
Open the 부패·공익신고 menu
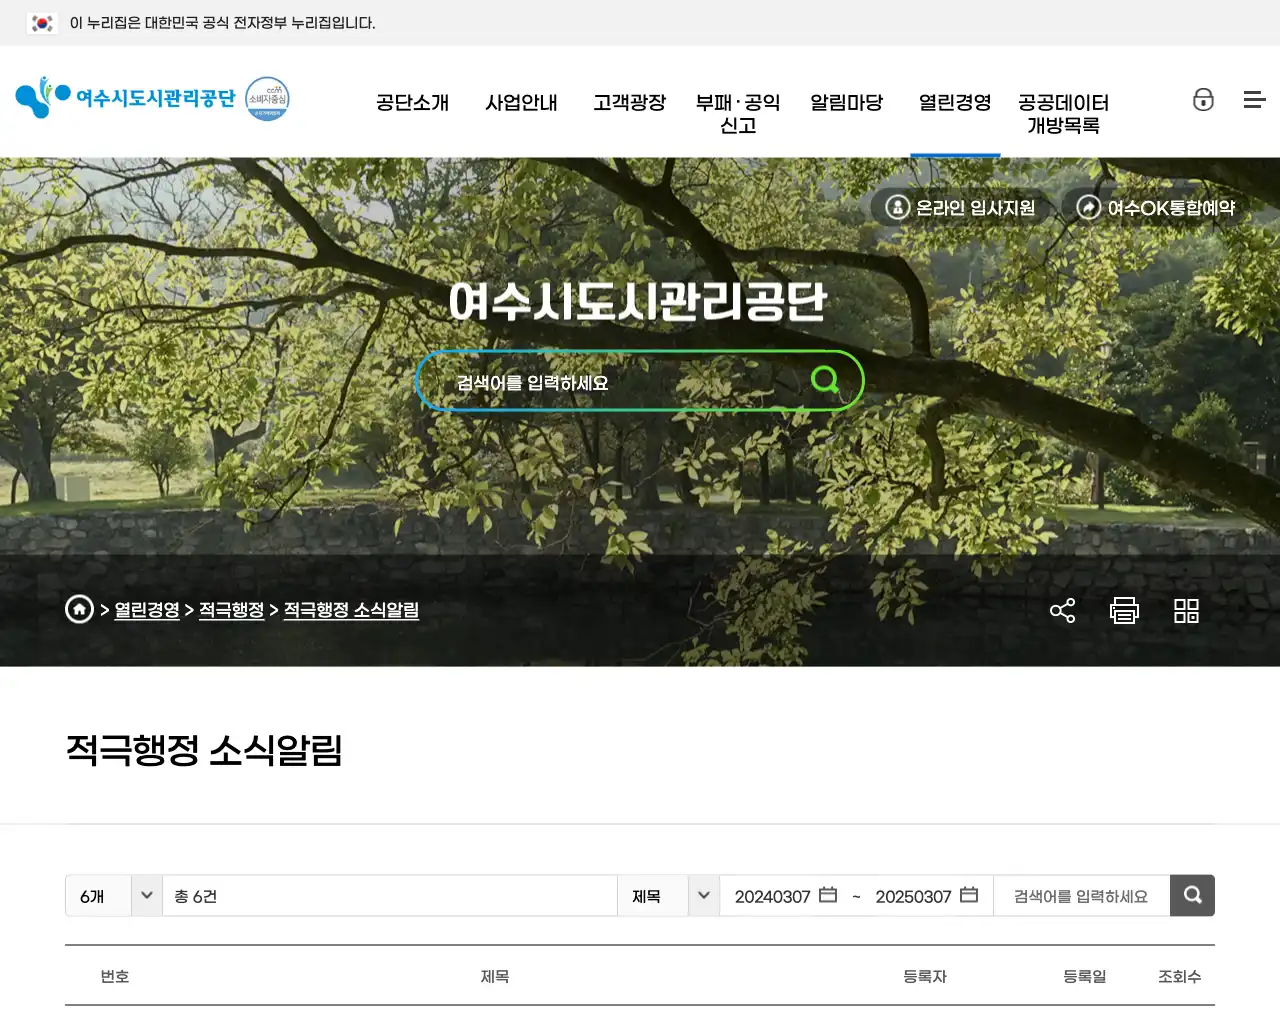point(738,113)
